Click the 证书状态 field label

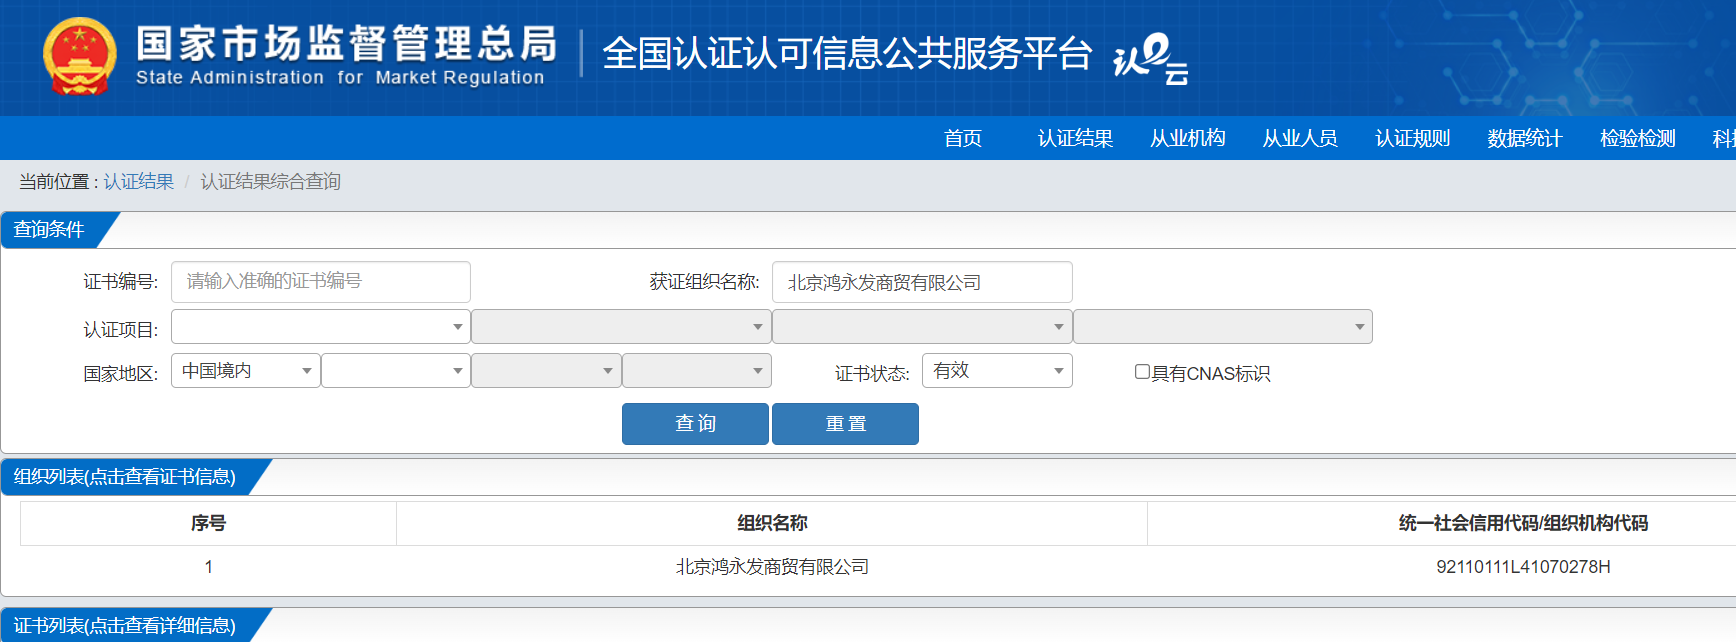click(872, 373)
